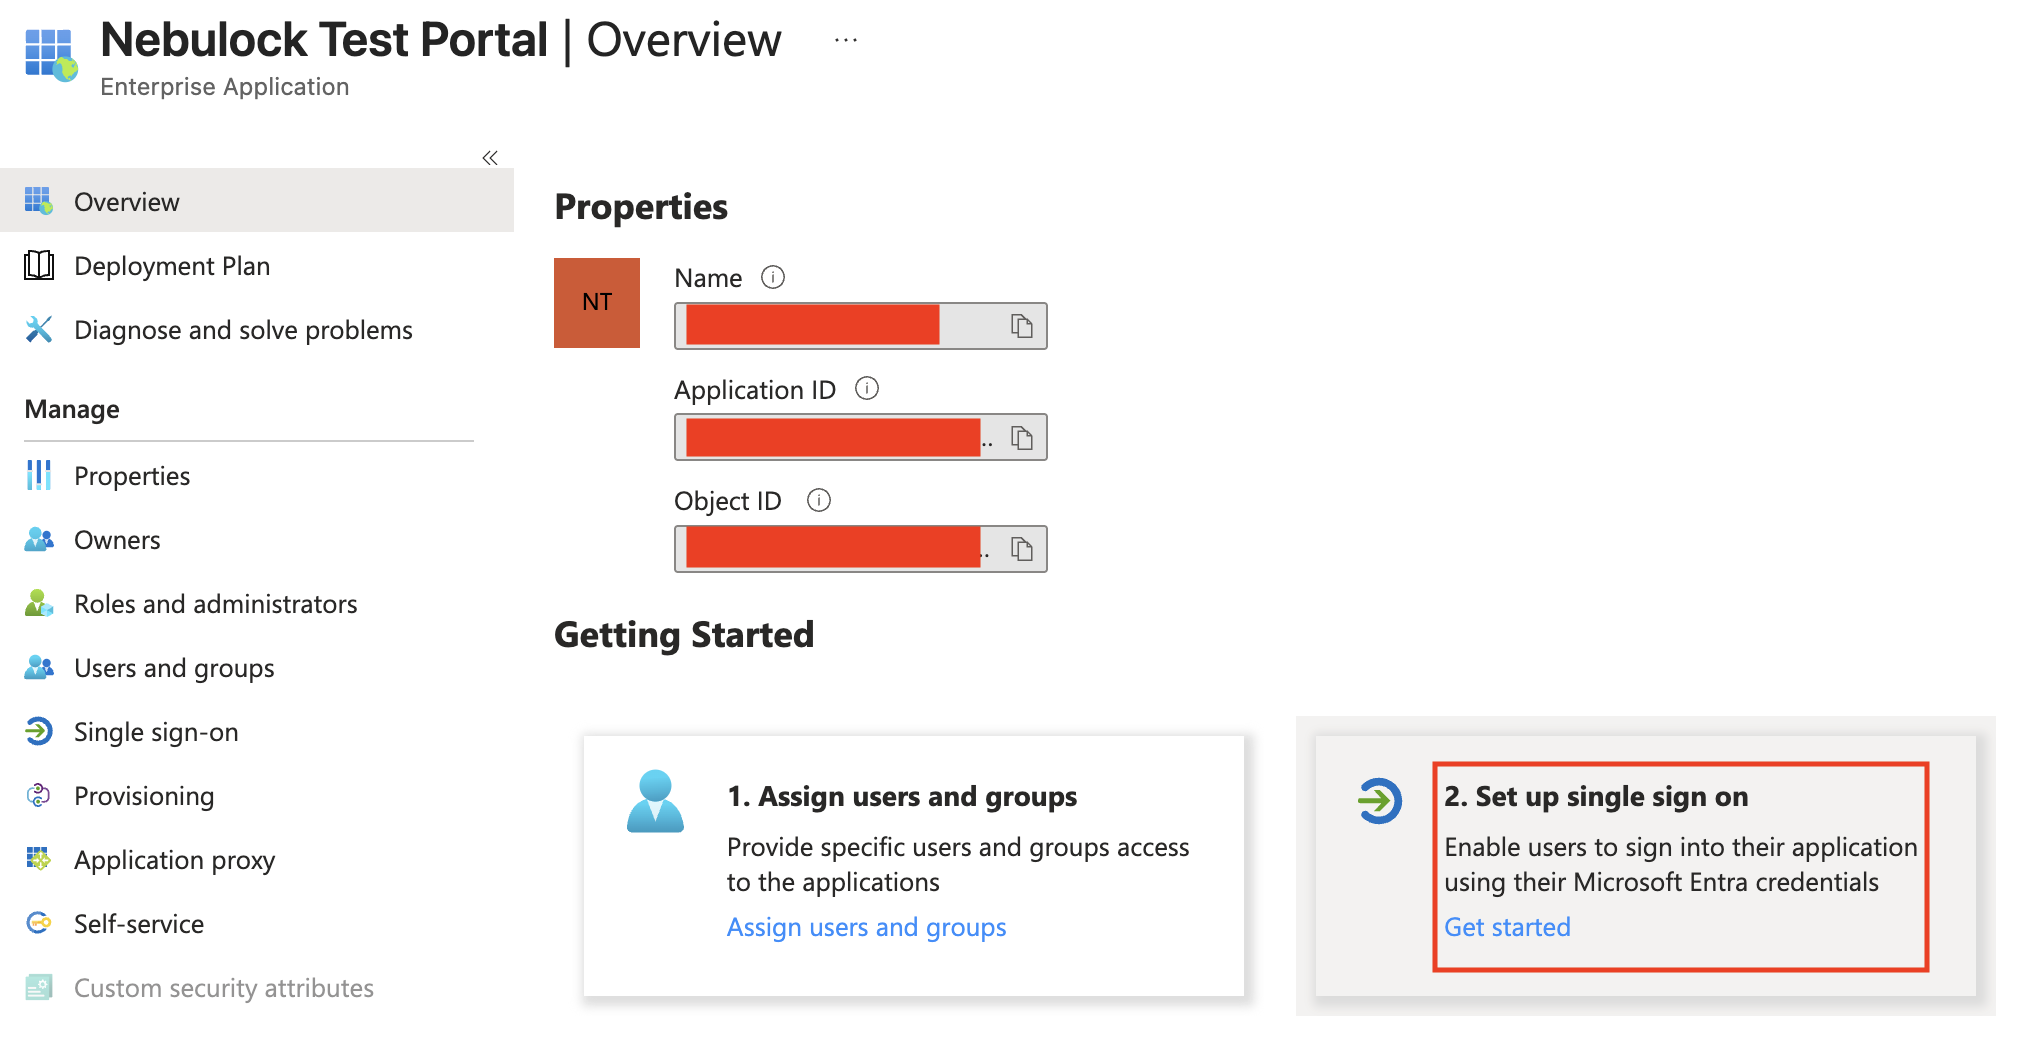Click inside the Object ID field

point(861,549)
